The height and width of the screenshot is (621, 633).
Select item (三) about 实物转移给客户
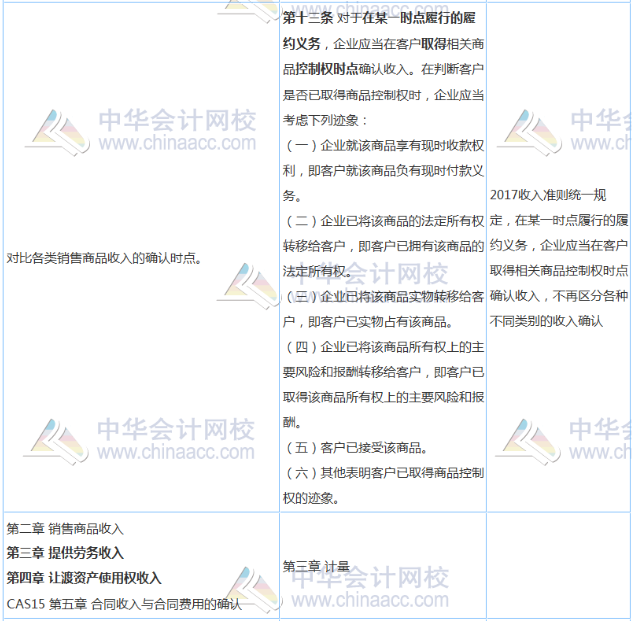384,309
